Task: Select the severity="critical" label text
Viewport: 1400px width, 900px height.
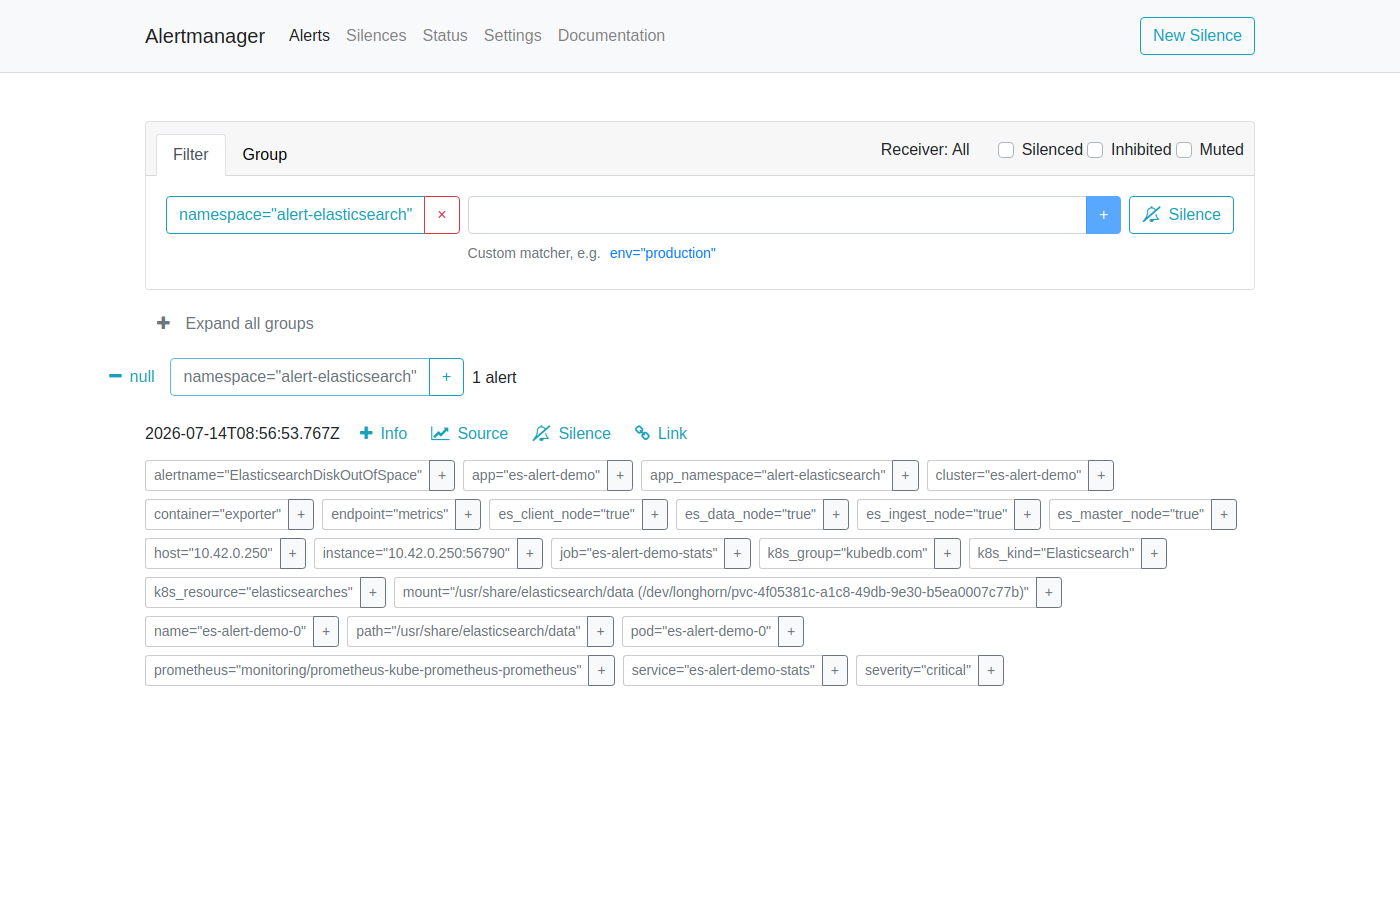Action: coord(918,670)
